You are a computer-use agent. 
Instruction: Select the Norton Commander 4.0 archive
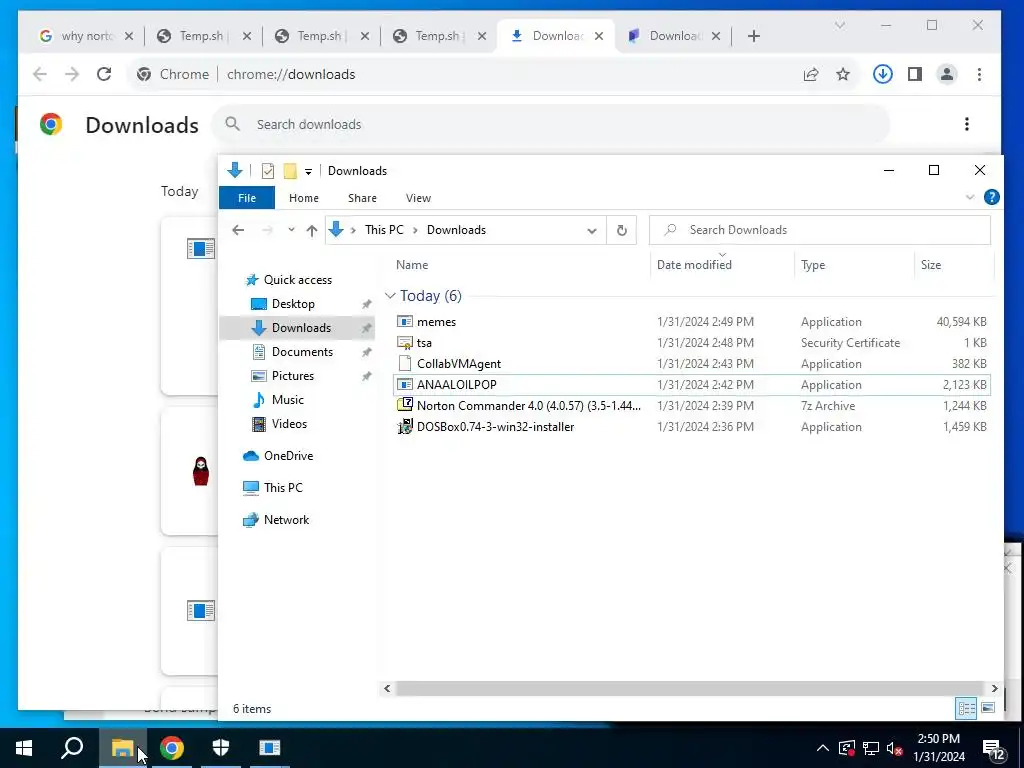692,406
